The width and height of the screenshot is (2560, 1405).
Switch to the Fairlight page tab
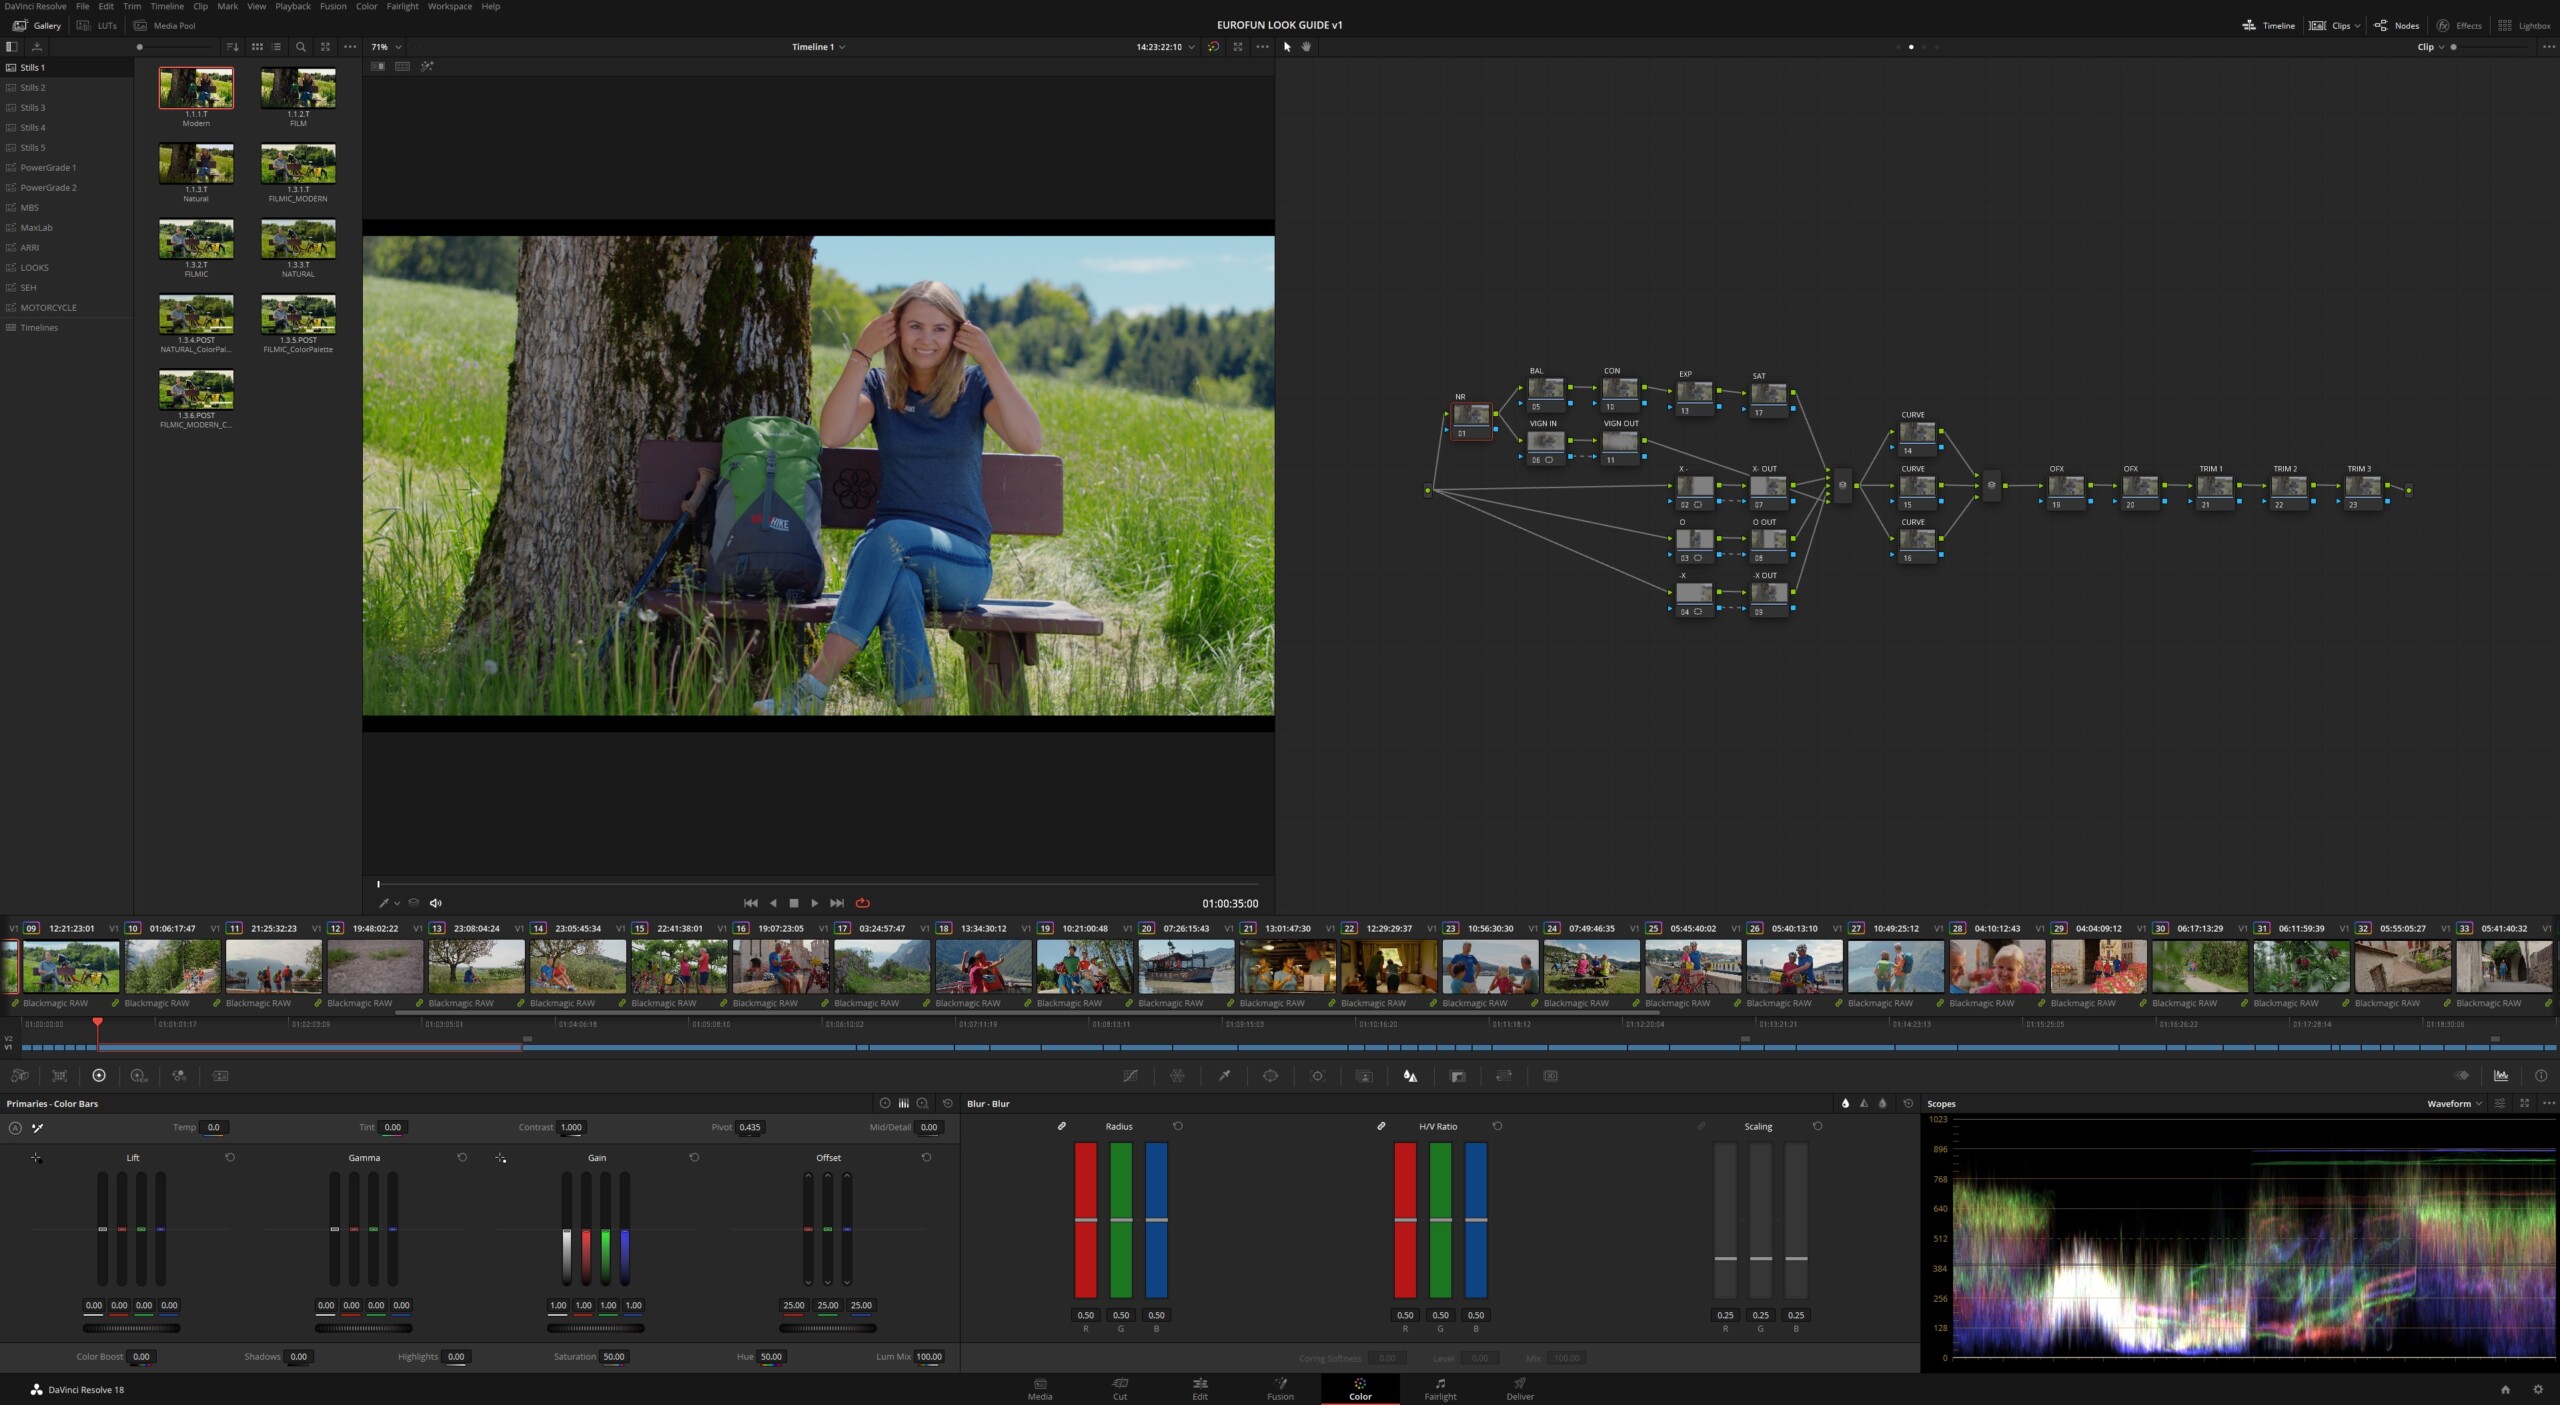(1440, 1389)
